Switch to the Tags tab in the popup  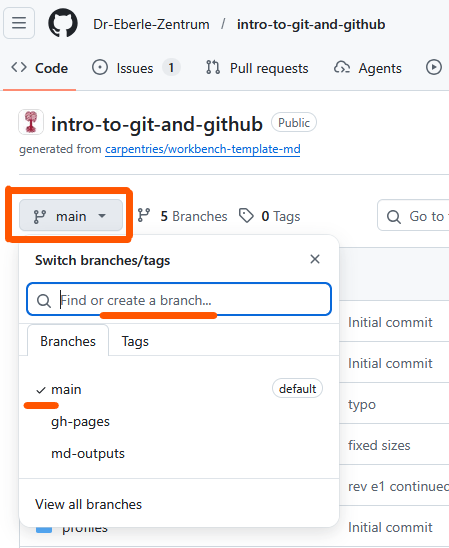tap(135, 341)
